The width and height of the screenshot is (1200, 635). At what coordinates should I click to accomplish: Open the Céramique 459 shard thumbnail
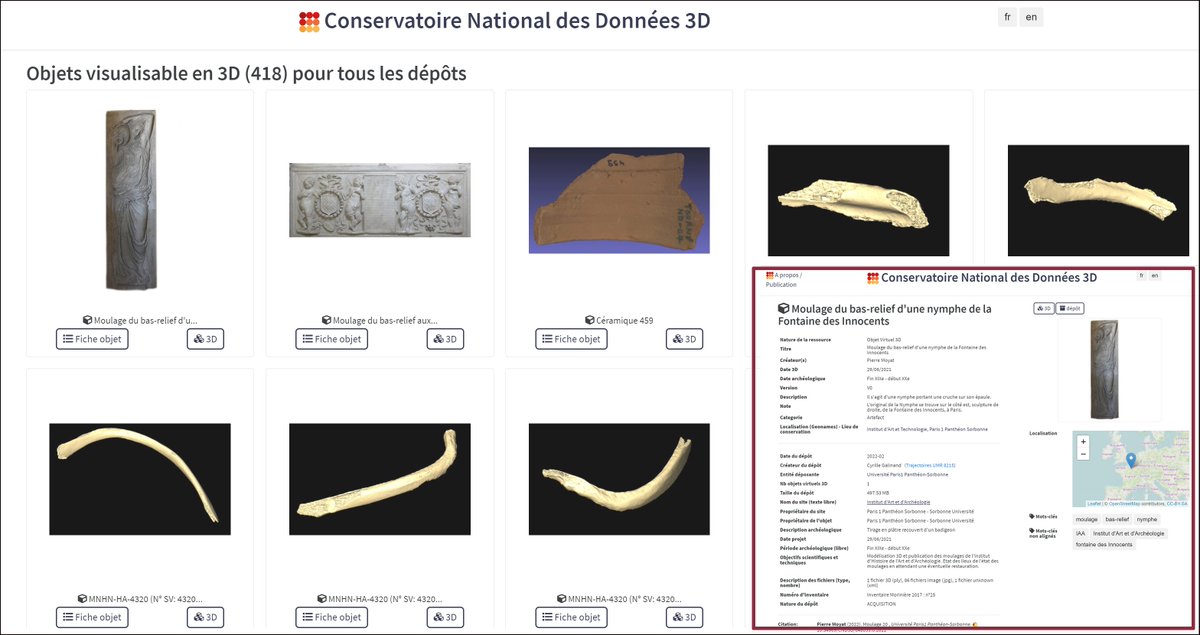pos(619,200)
